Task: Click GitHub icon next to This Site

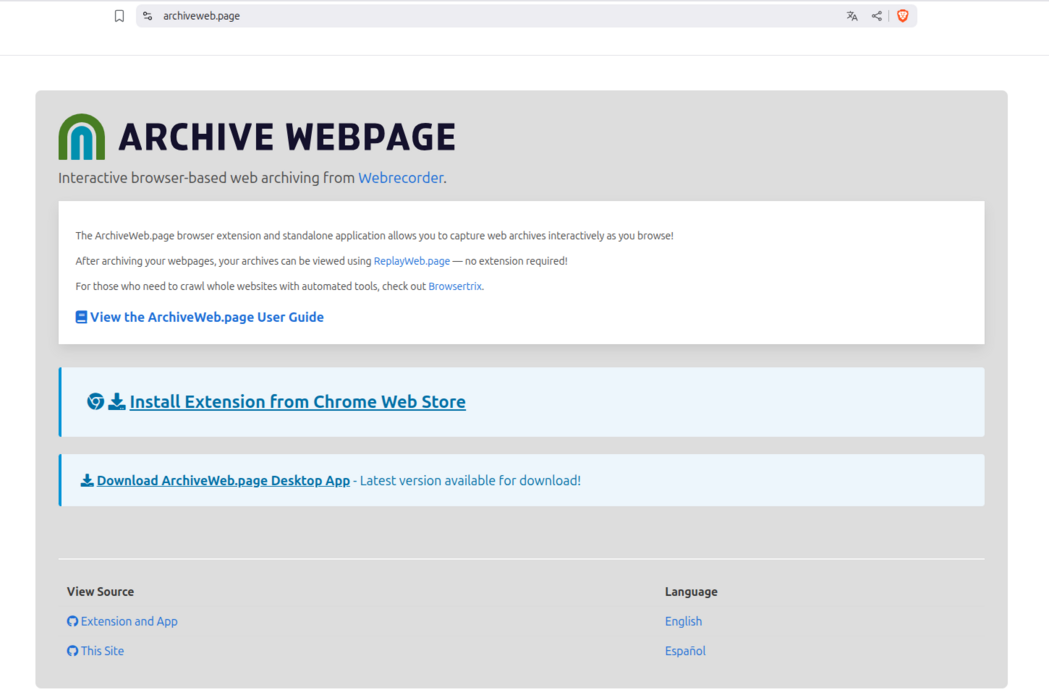Action: click(72, 651)
